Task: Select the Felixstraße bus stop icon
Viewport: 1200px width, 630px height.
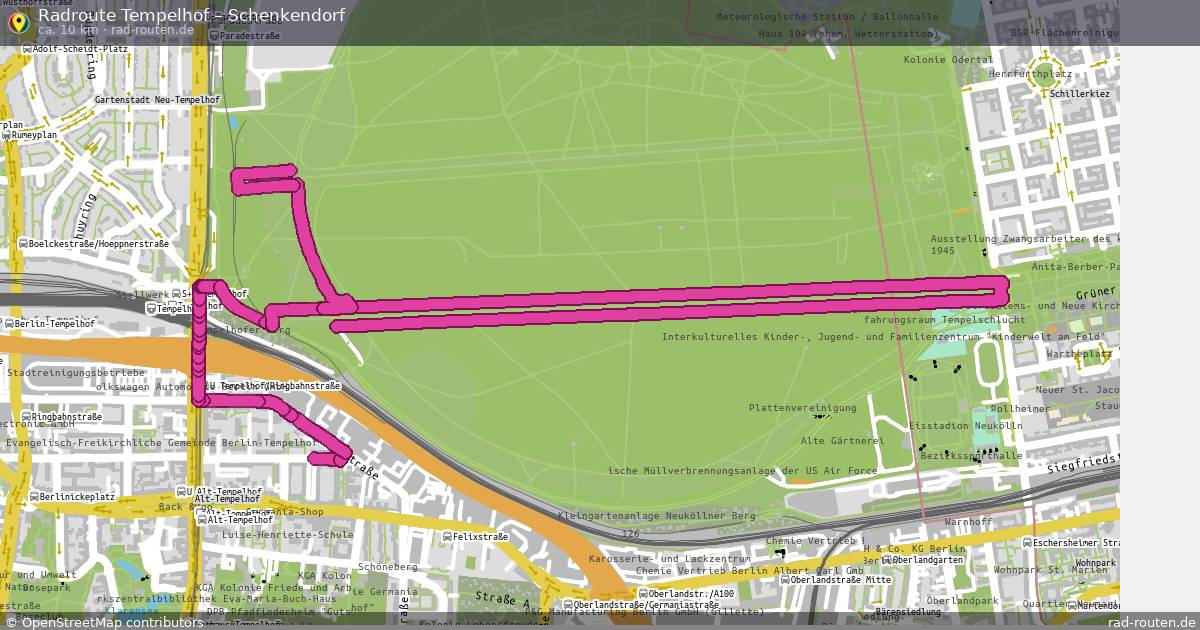Action: [x=447, y=536]
